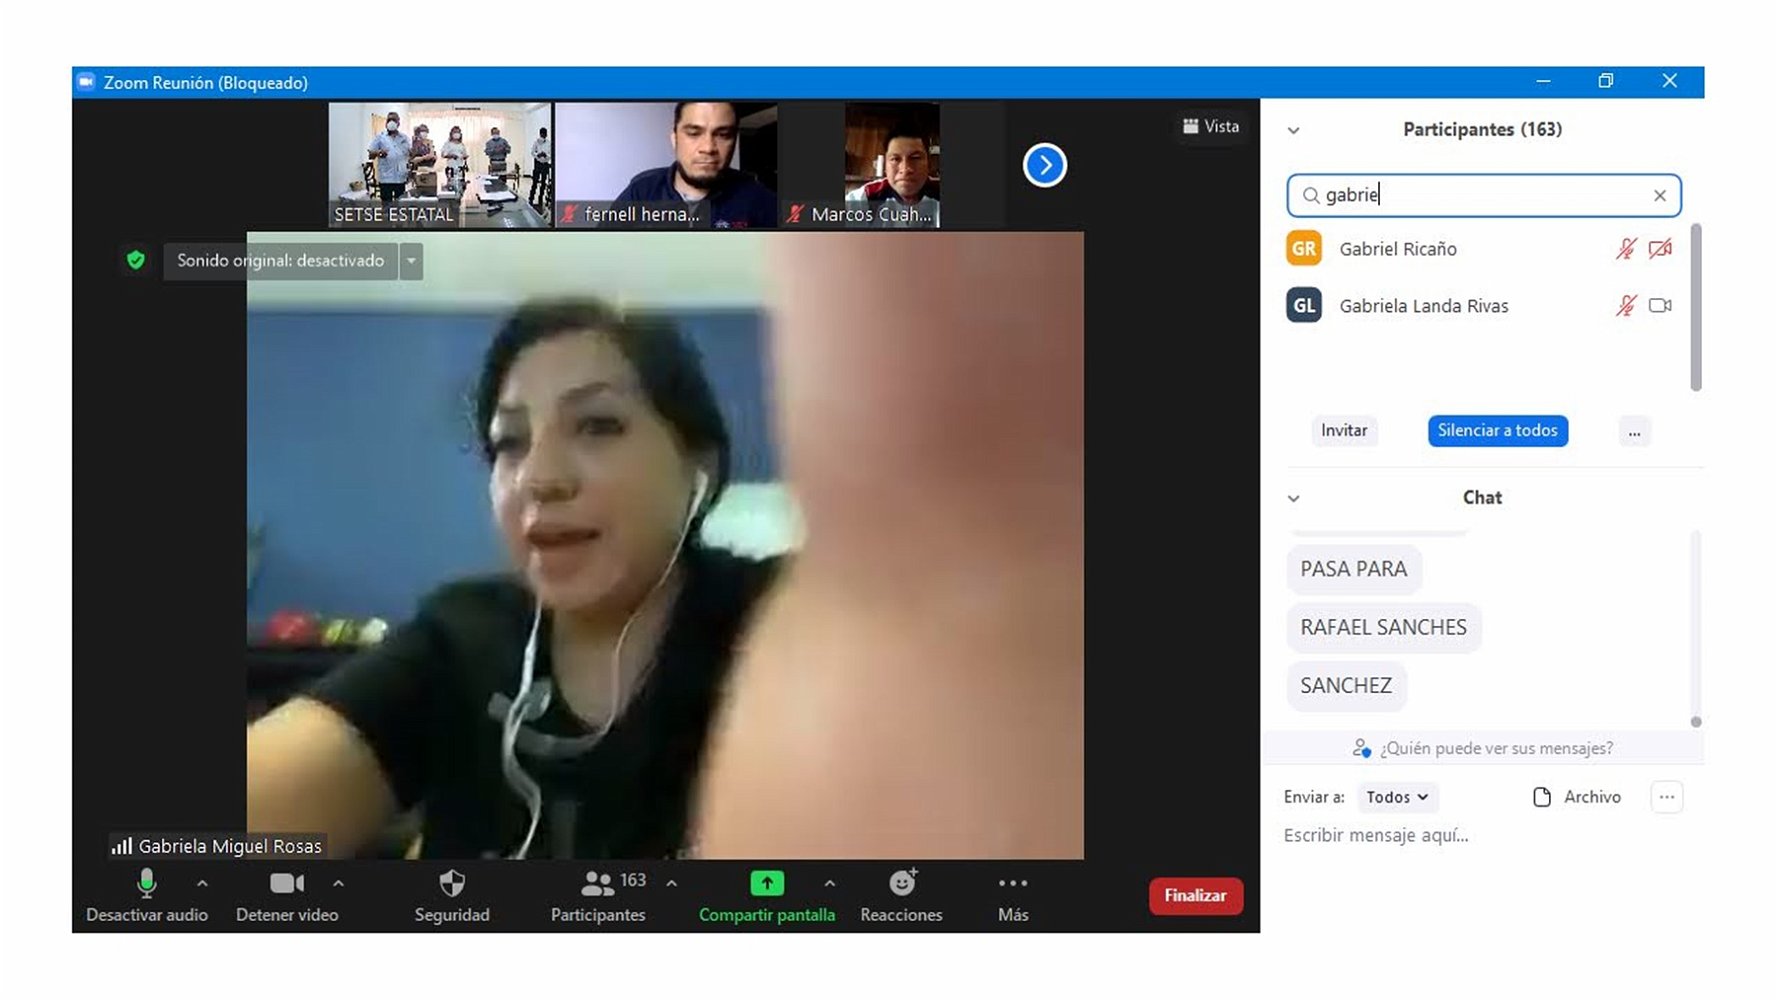
Task: Clear the participant search text
Action: tap(1660, 195)
